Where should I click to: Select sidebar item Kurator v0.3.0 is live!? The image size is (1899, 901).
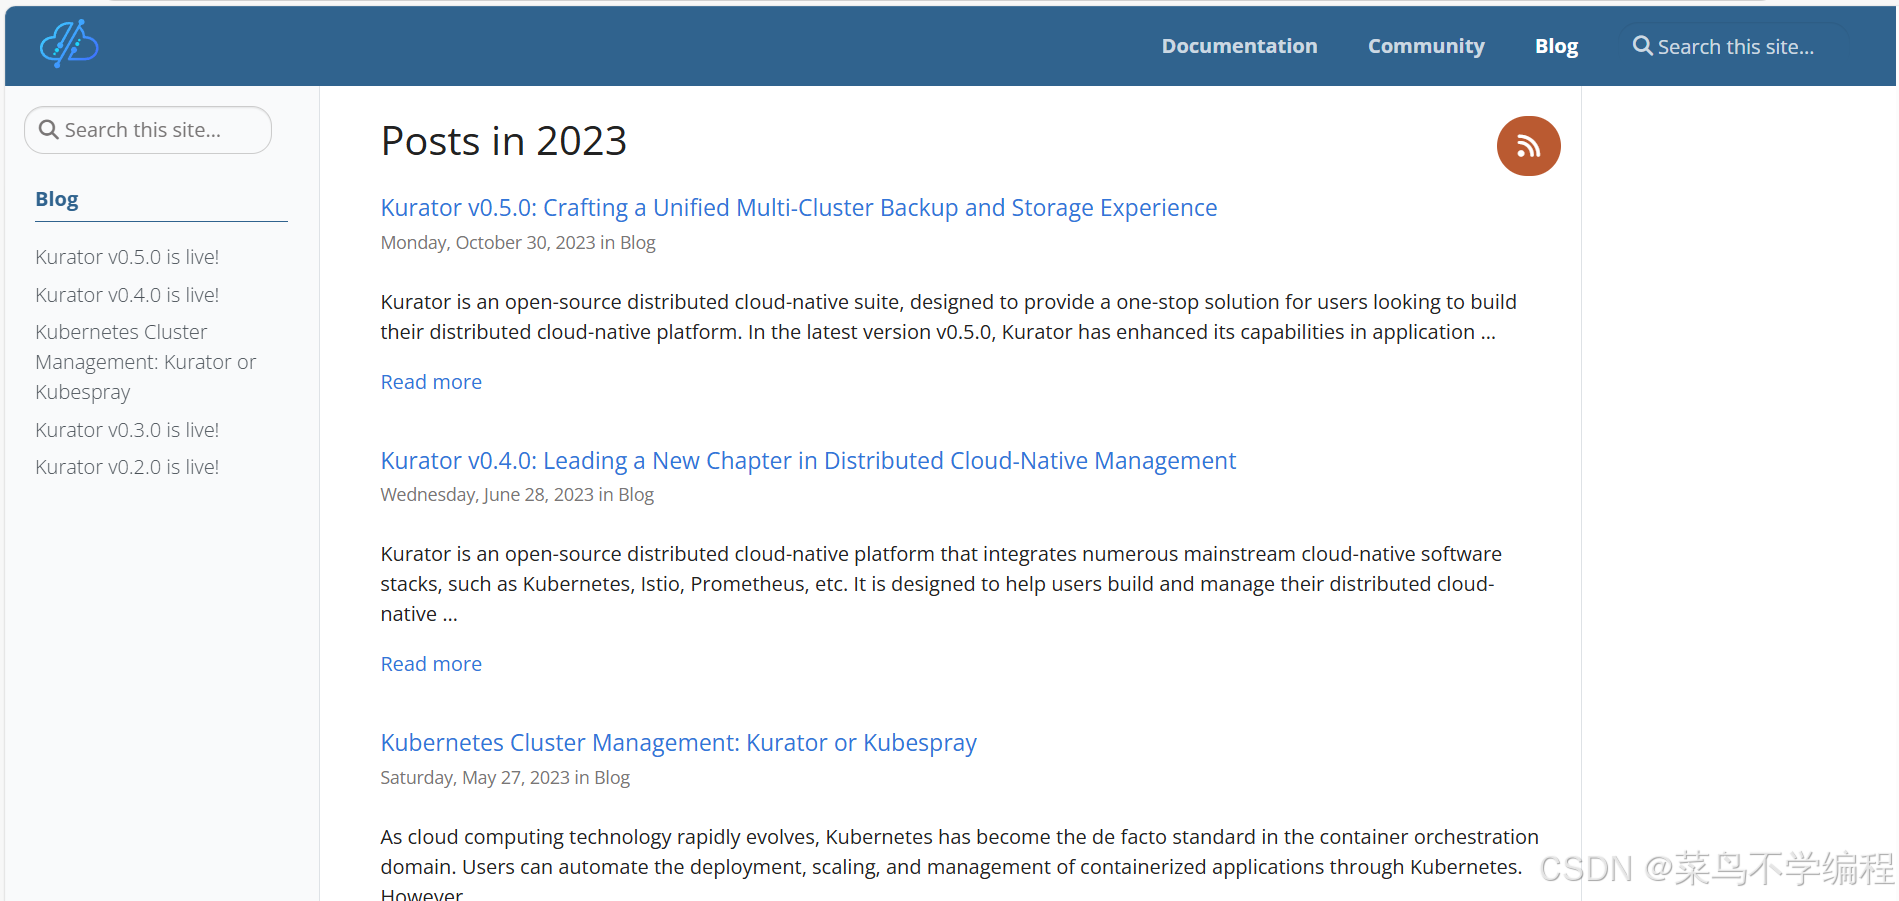[x=127, y=430]
